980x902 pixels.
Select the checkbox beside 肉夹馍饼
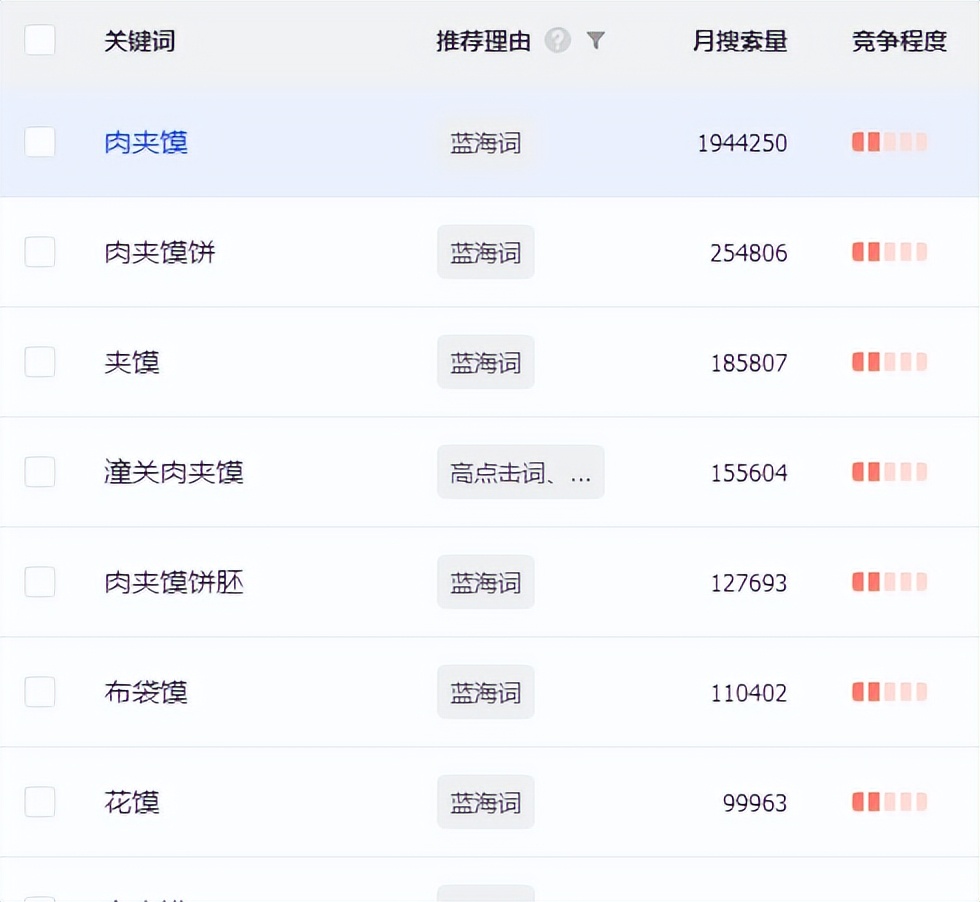[x=39, y=252]
